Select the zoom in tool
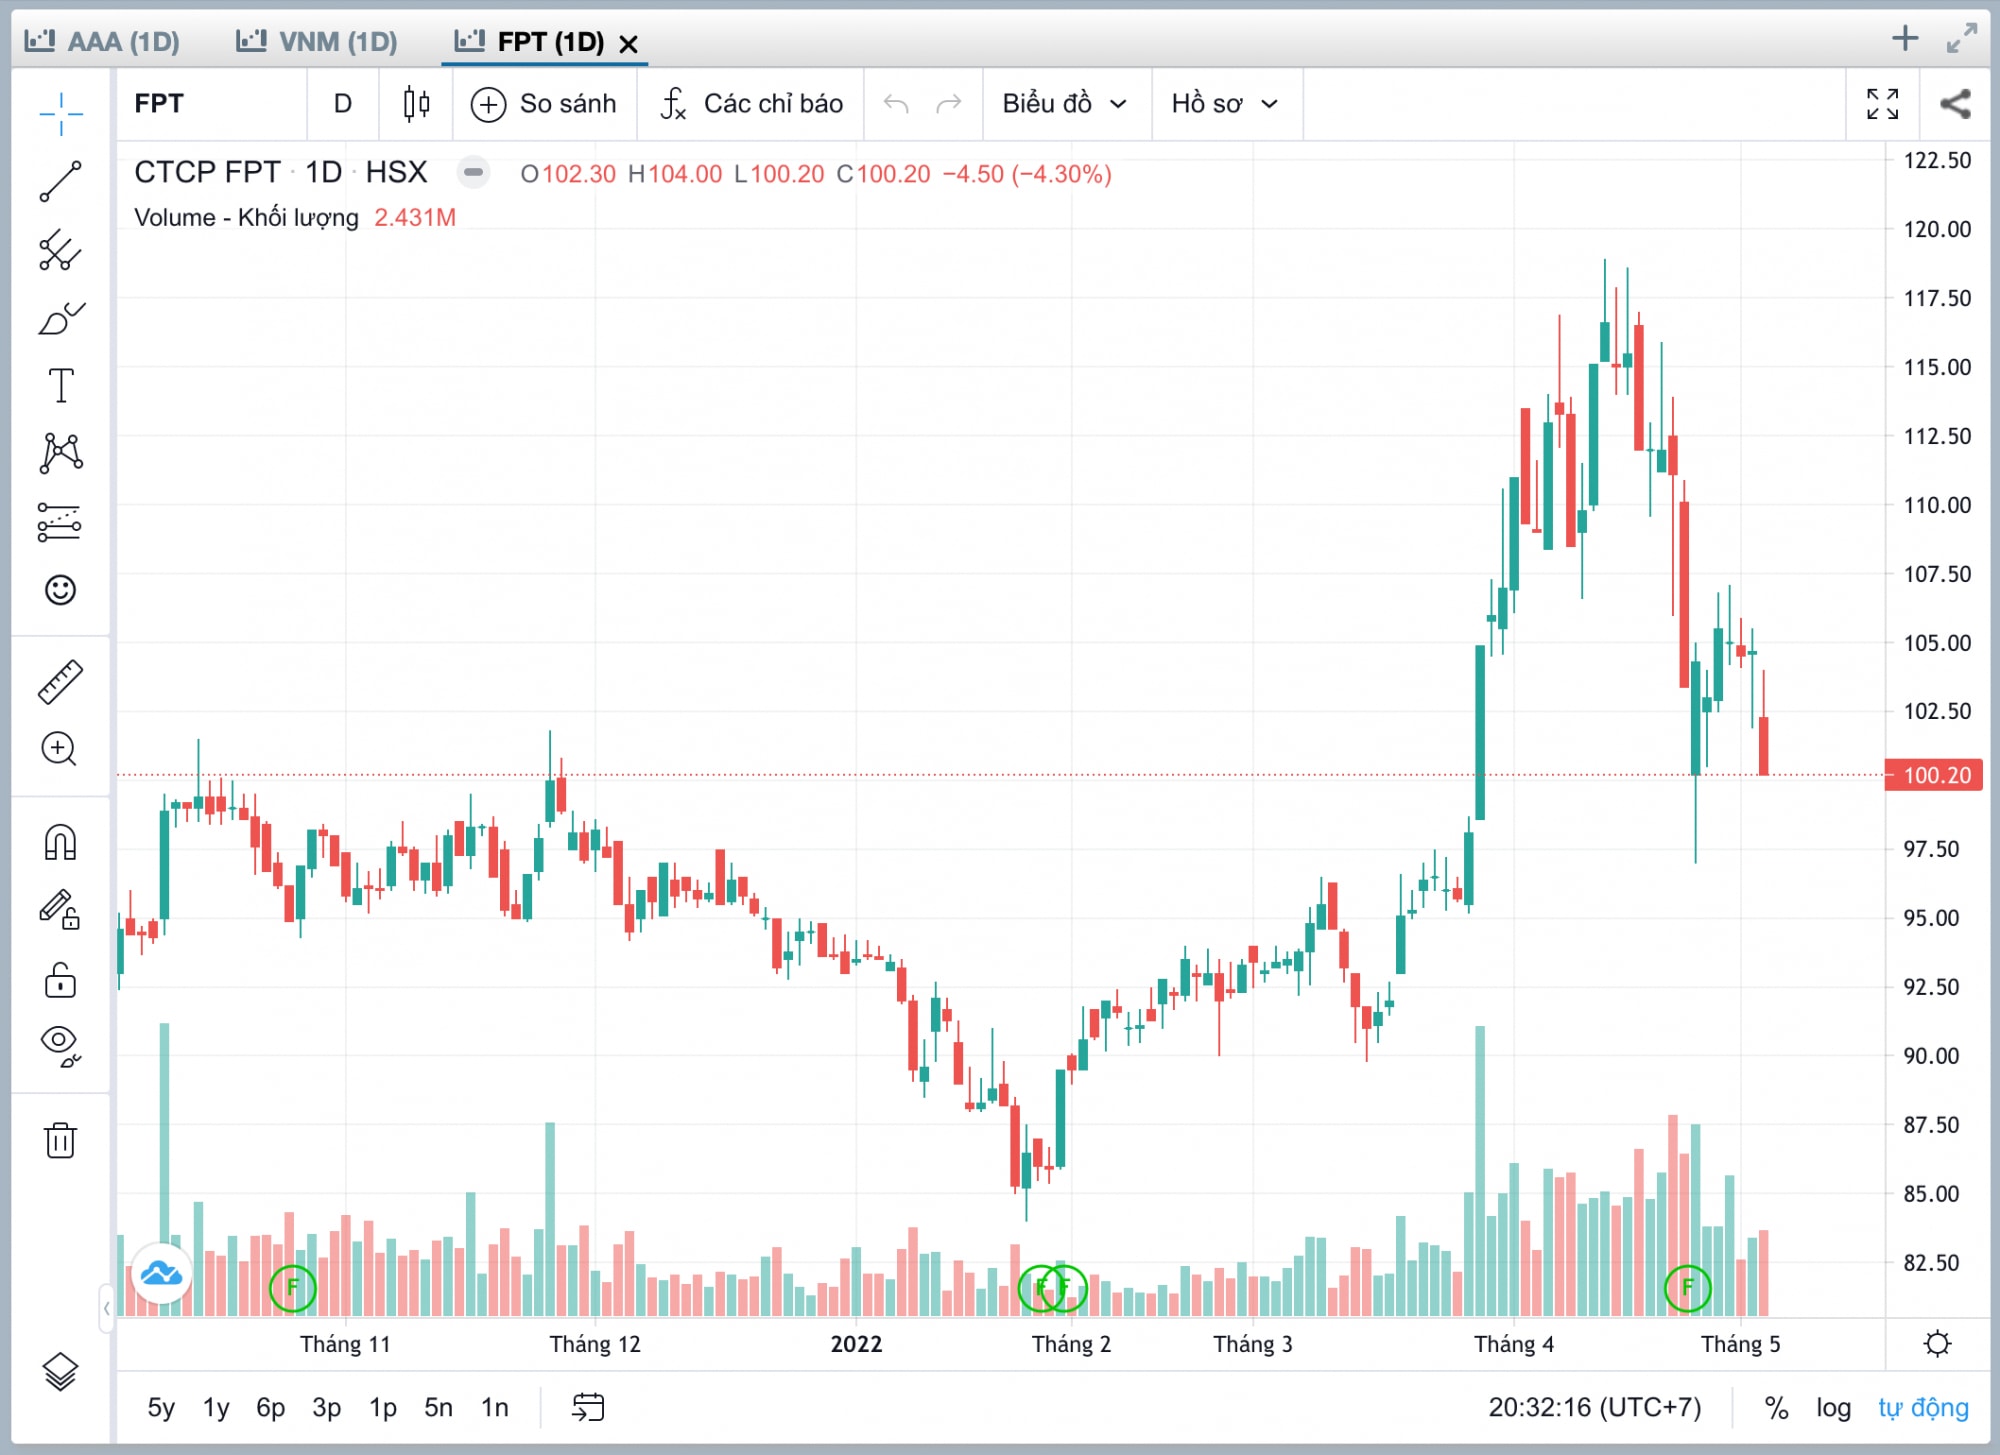The height and width of the screenshot is (1455, 2000). pyautogui.click(x=61, y=749)
